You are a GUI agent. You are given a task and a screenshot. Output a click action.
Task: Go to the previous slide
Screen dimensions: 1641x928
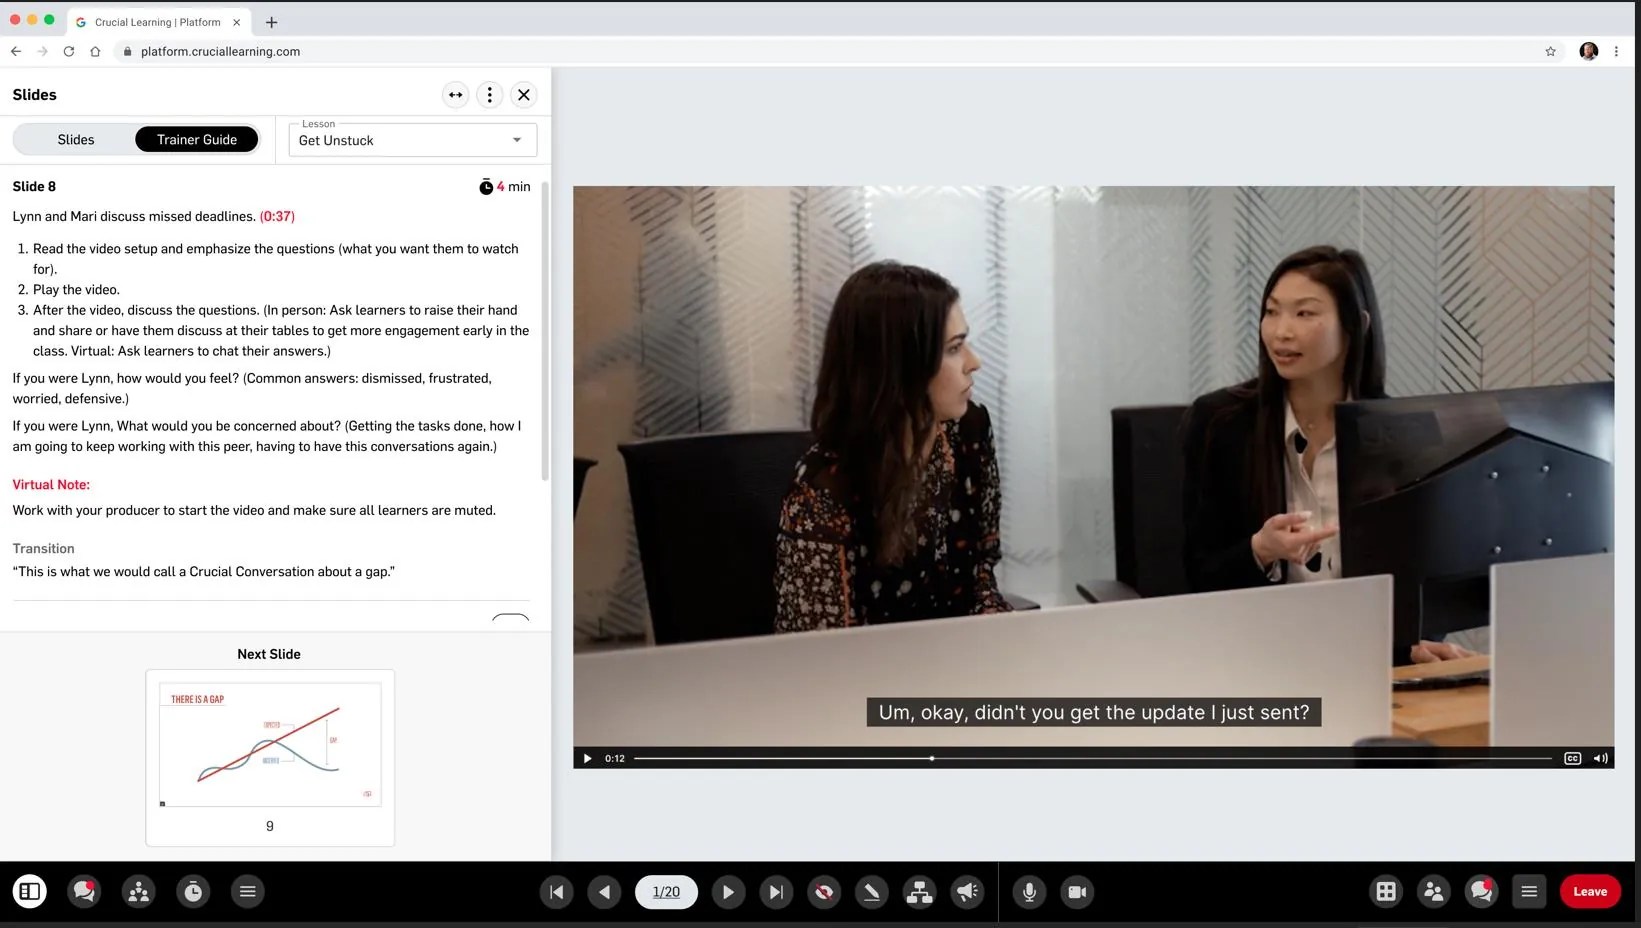tap(605, 891)
